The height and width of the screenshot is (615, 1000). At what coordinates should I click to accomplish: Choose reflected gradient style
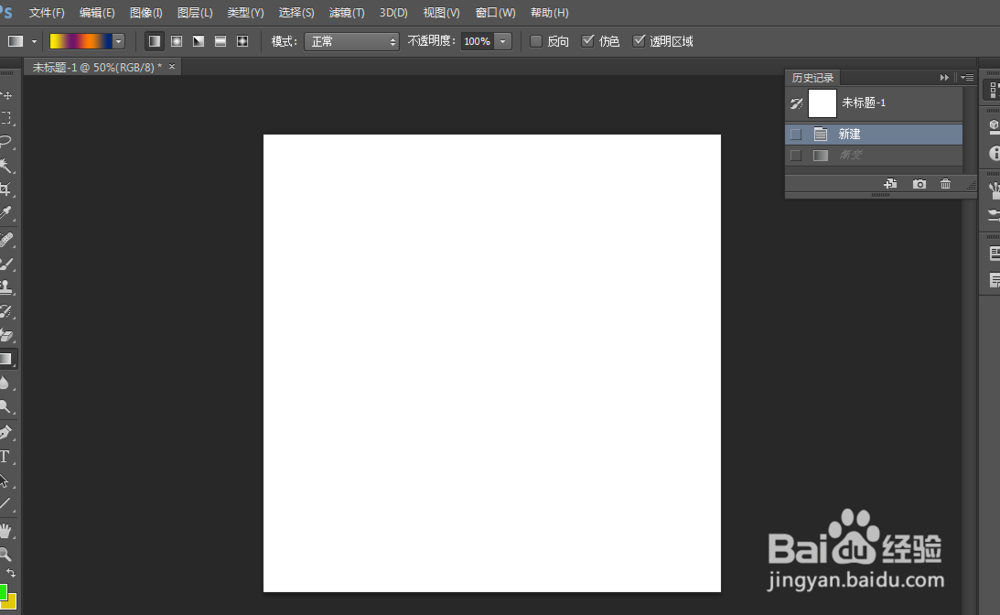(x=220, y=41)
